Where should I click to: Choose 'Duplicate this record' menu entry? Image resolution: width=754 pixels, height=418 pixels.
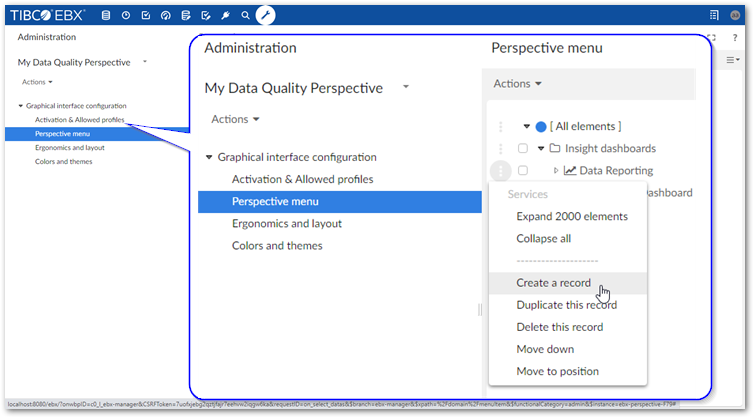(x=566, y=305)
